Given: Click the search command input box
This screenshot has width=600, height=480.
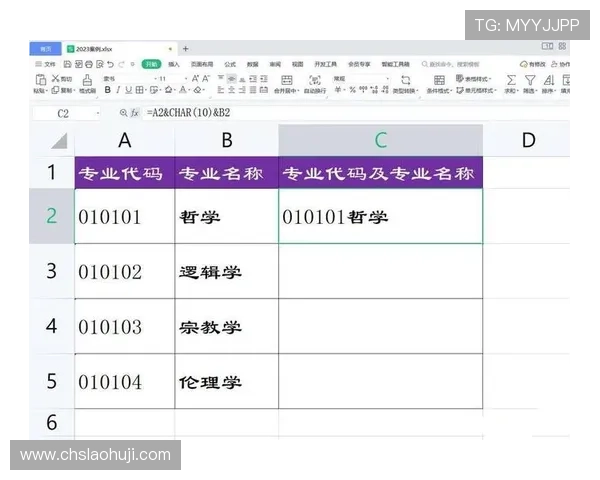Looking at the screenshot, I should 451,64.
